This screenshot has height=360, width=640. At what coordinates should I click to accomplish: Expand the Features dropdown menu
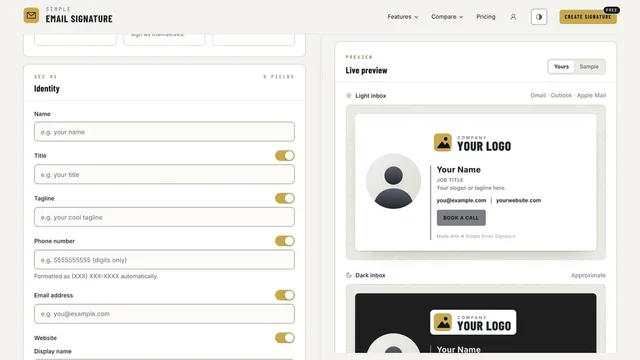(402, 17)
